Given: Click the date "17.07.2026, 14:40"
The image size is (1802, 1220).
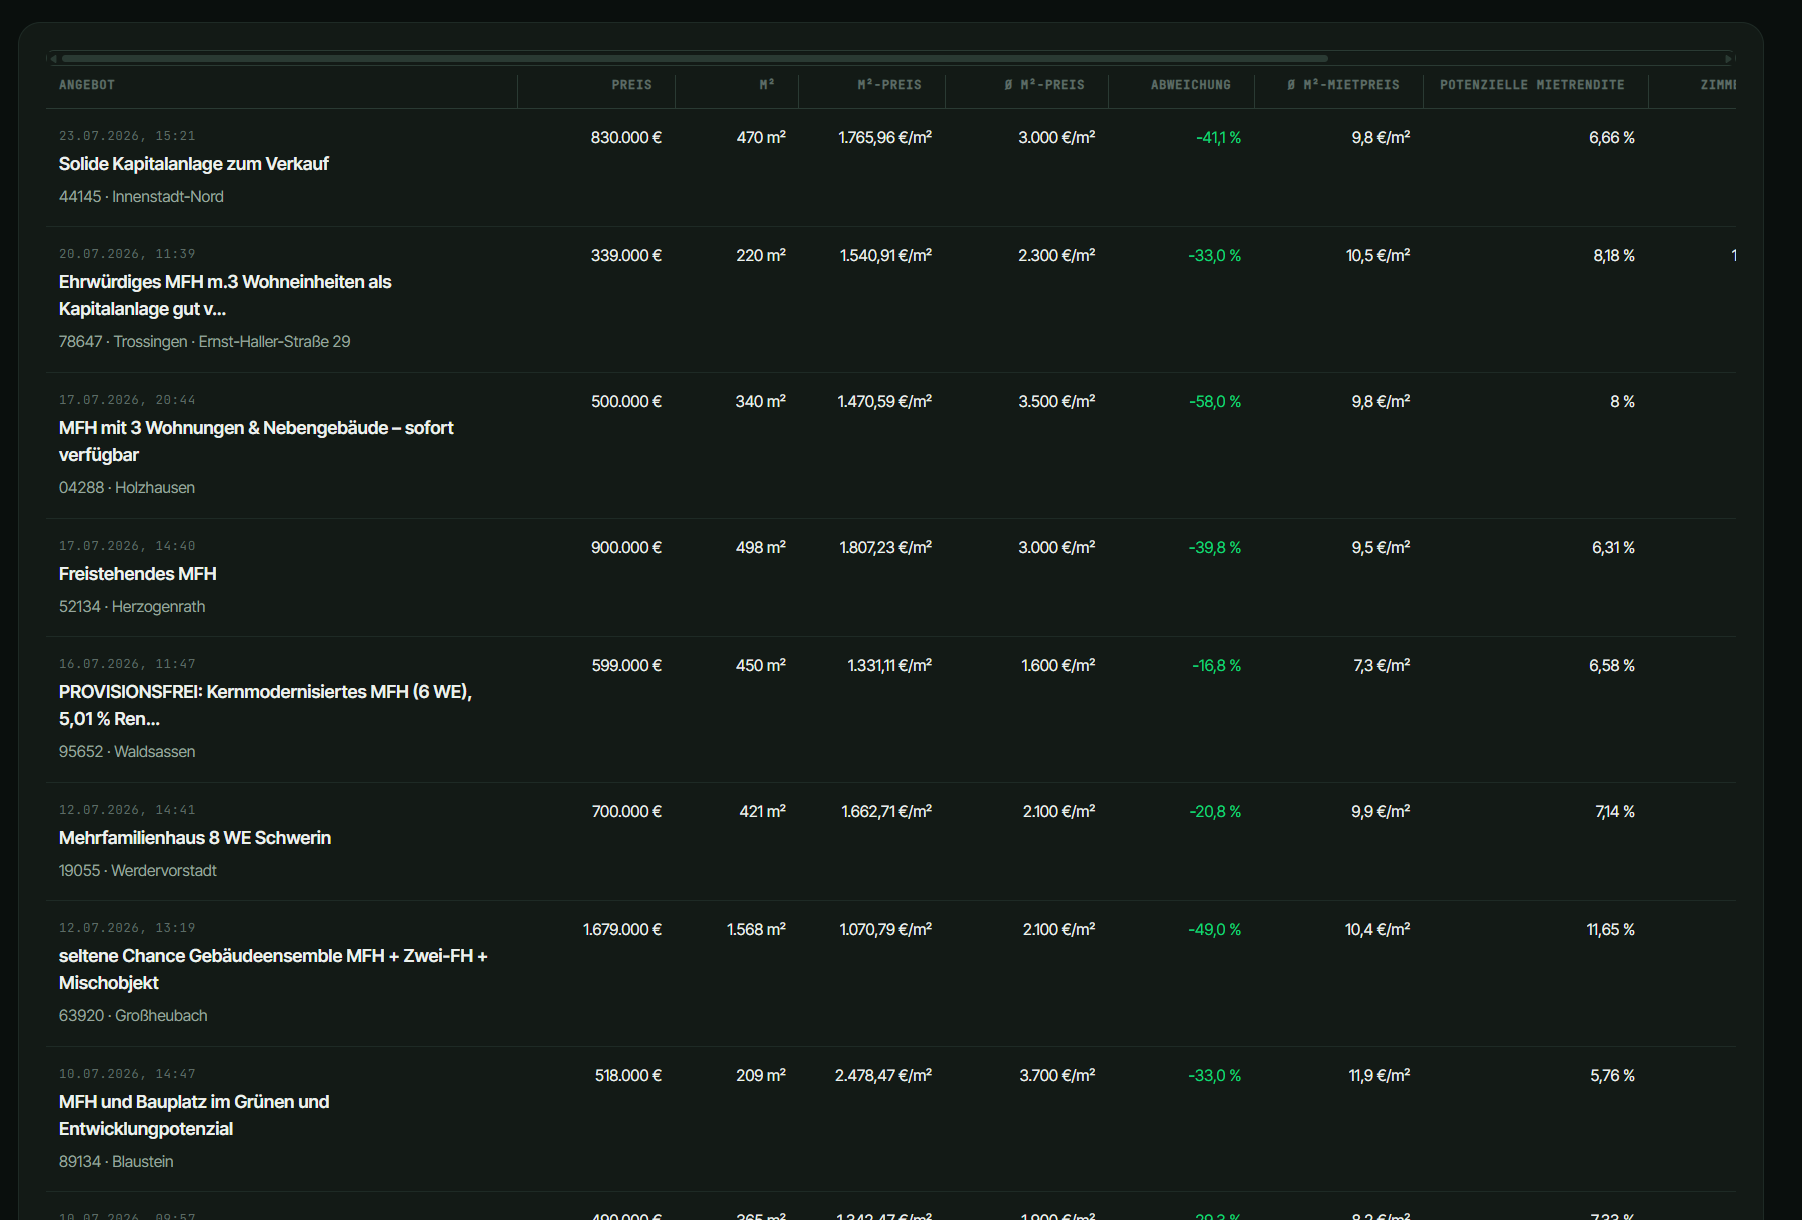Looking at the screenshot, I should (x=127, y=546).
